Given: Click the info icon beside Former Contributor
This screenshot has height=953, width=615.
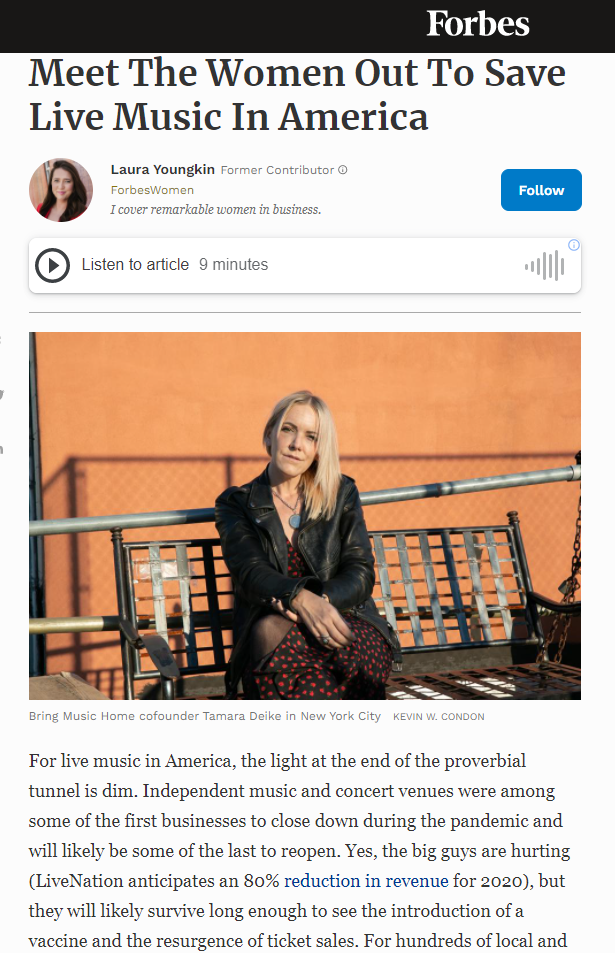Looking at the screenshot, I should pyautogui.click(x=343, y=170).
